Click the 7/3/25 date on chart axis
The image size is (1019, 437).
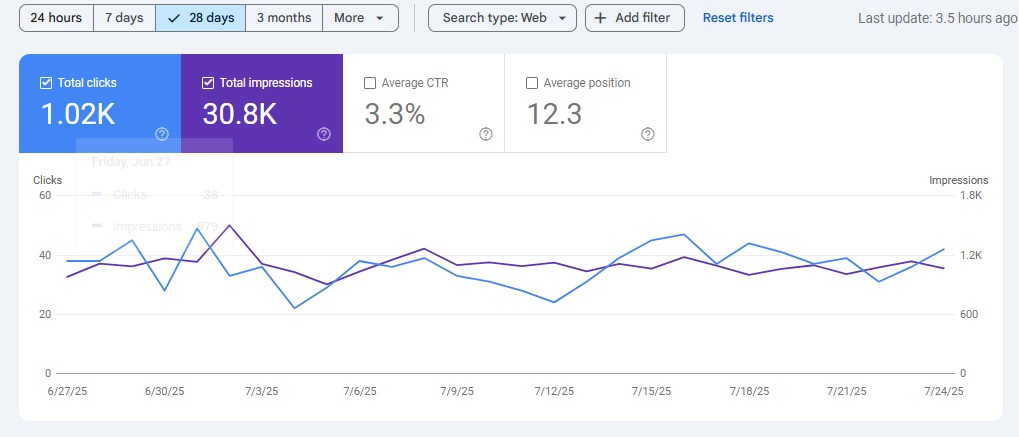coord(262,392)
